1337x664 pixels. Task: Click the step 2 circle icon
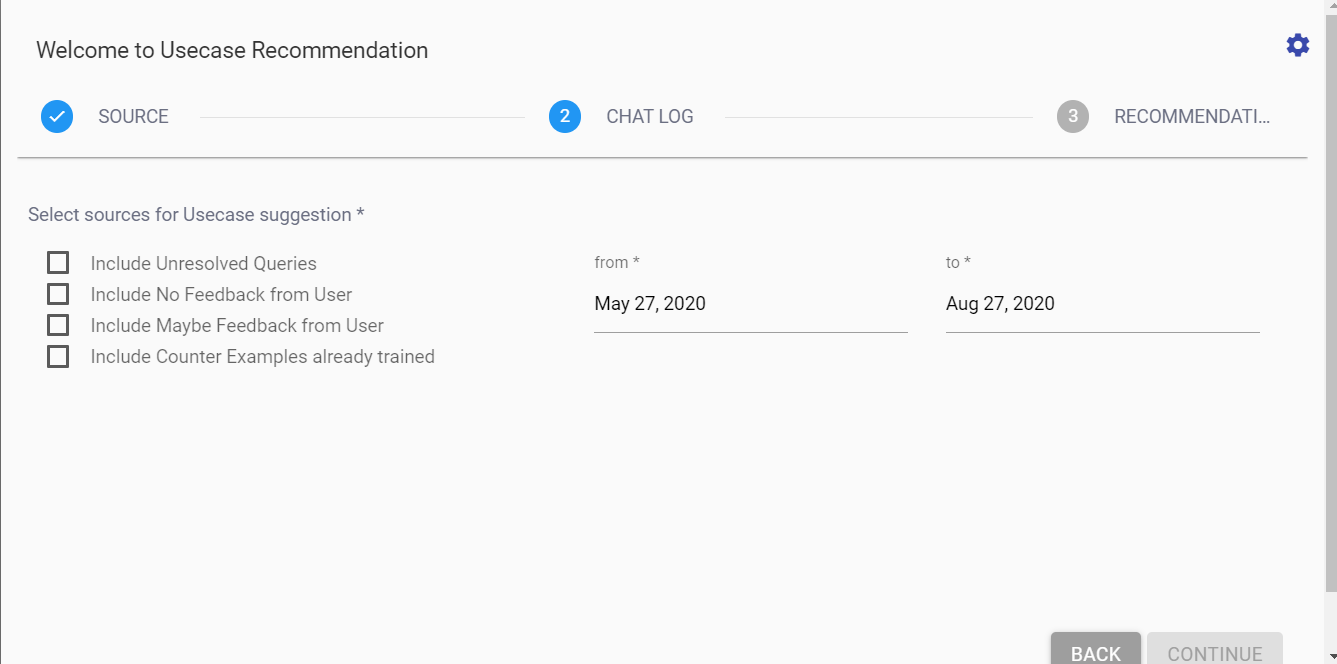(x=565, y=117)
